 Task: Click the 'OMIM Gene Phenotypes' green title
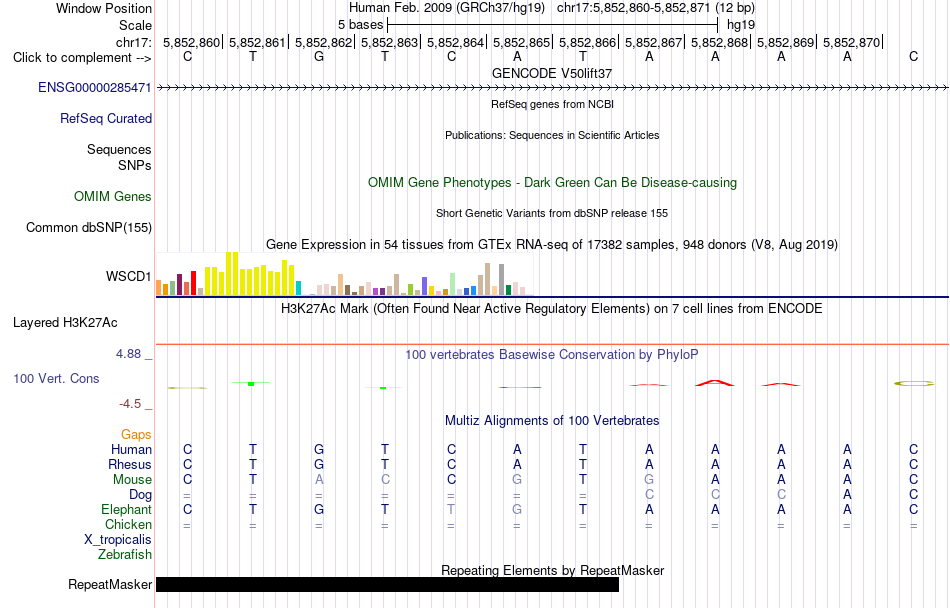553,182
